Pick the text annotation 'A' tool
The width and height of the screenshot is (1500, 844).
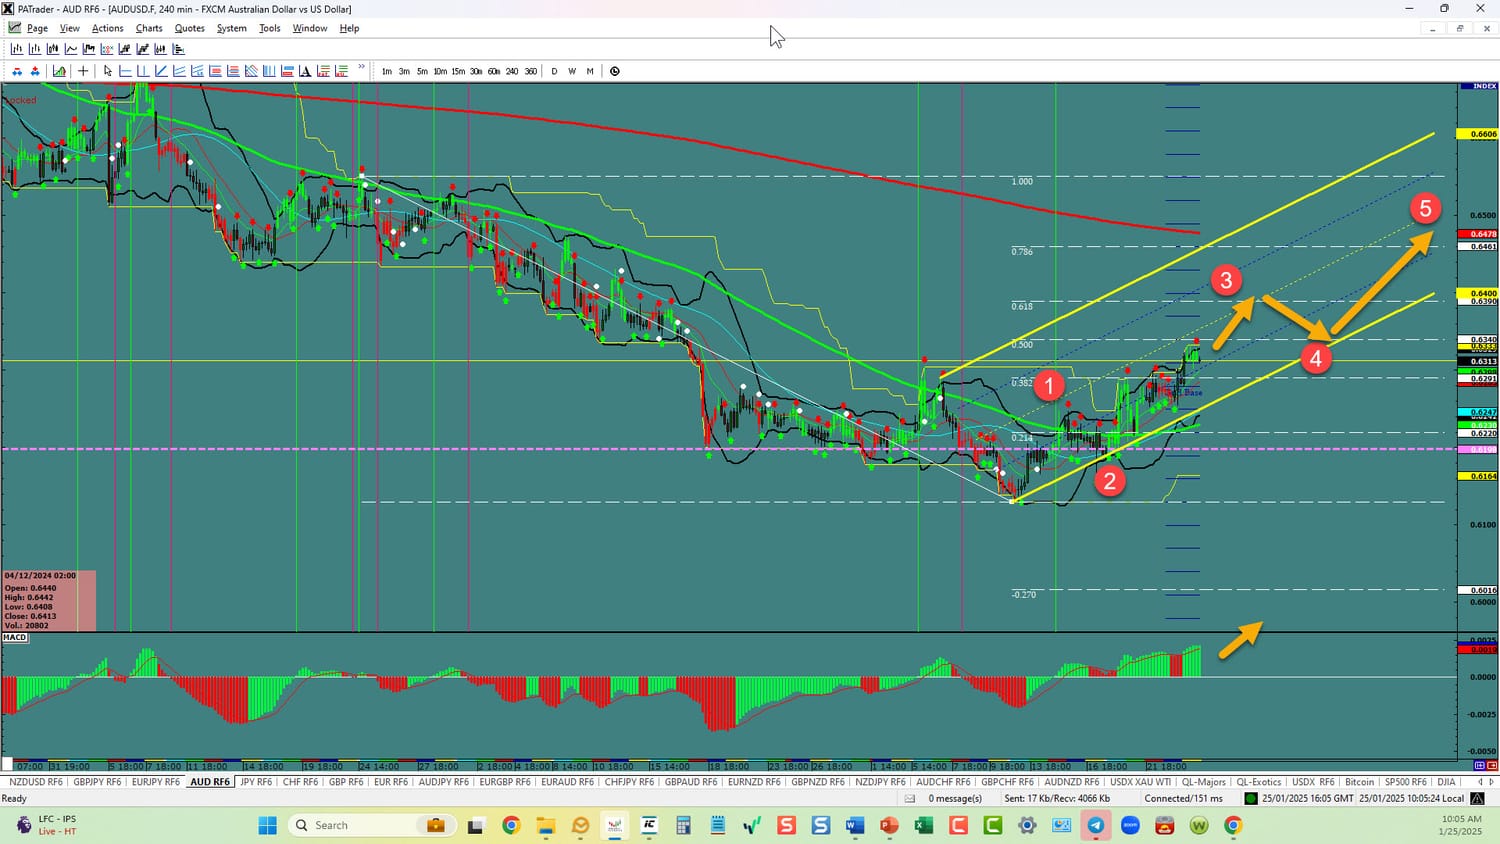[x=305, y=71]
